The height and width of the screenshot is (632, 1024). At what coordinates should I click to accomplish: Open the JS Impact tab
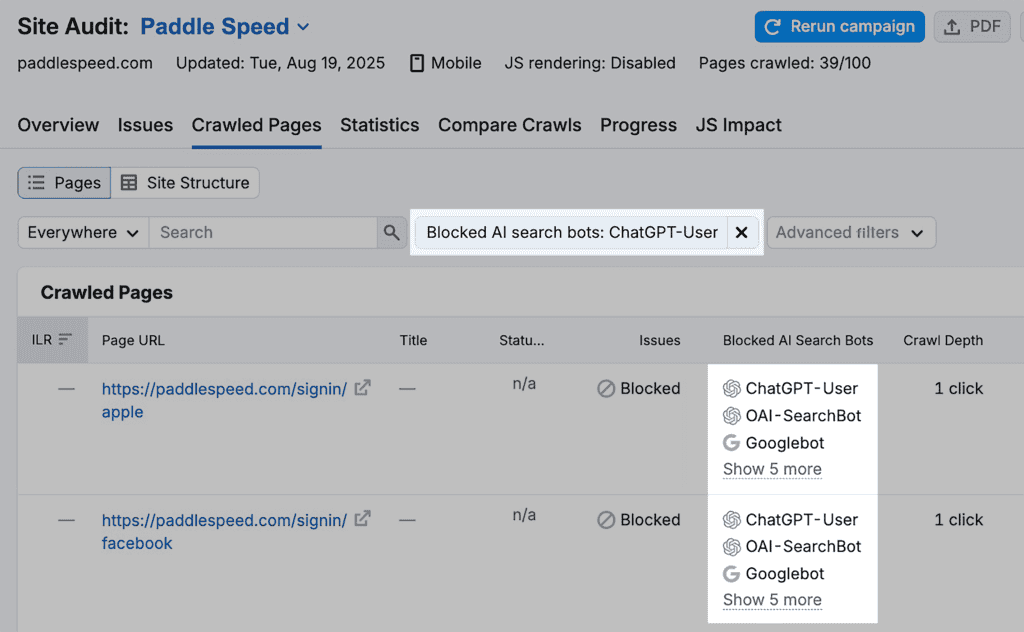(x=738, y=125)
